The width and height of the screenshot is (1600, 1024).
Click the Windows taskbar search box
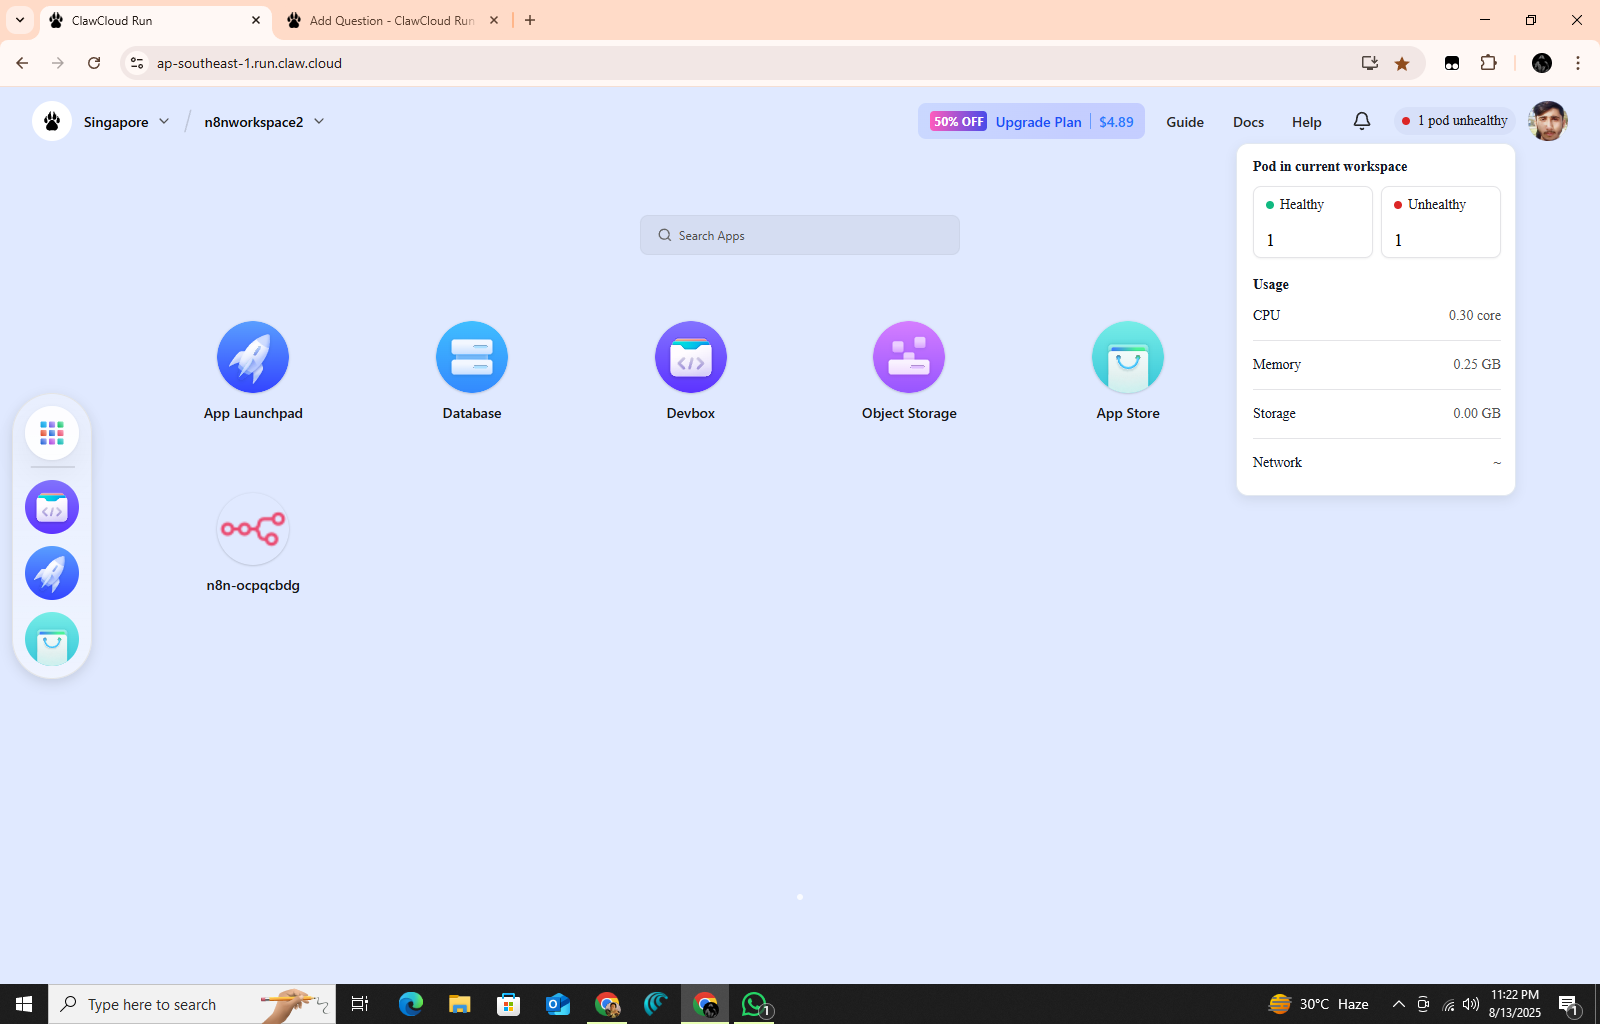click(x=192, y=1004)
